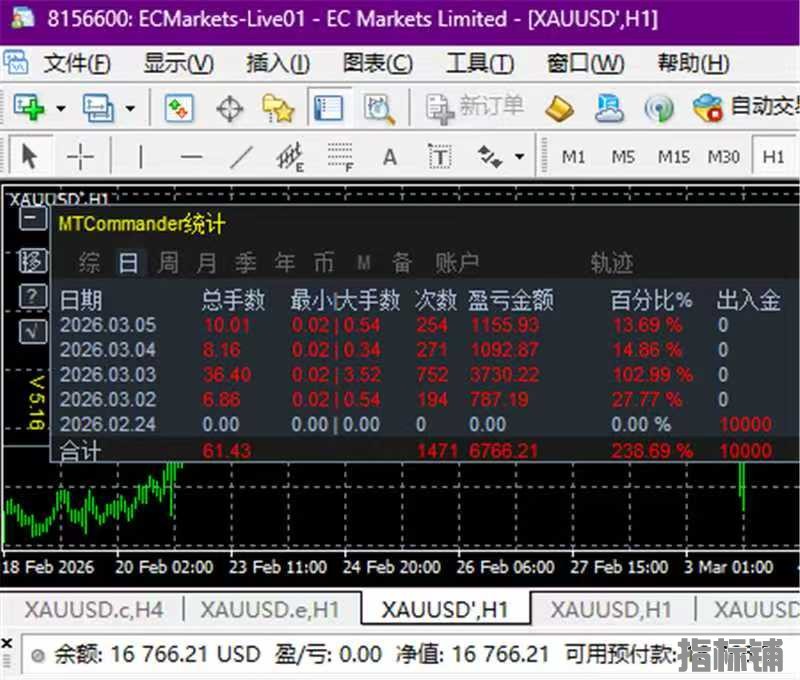Screen dimensions: 800x680
Task: Open the arrow objects dropdown
Action: [517, 157]
